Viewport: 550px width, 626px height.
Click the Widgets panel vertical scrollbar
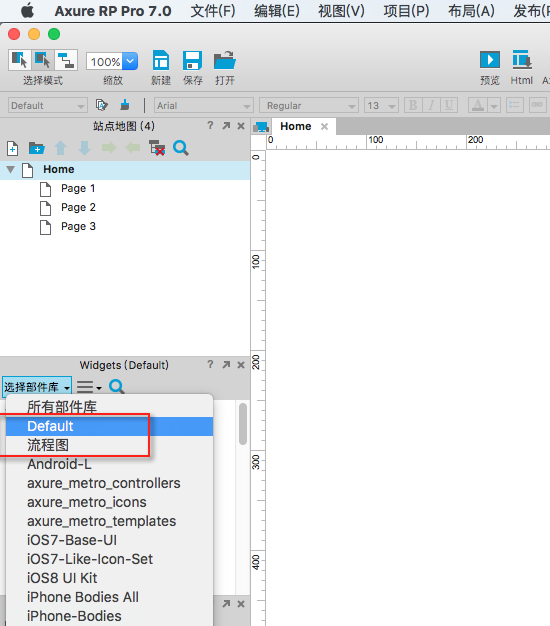(243, 424)
